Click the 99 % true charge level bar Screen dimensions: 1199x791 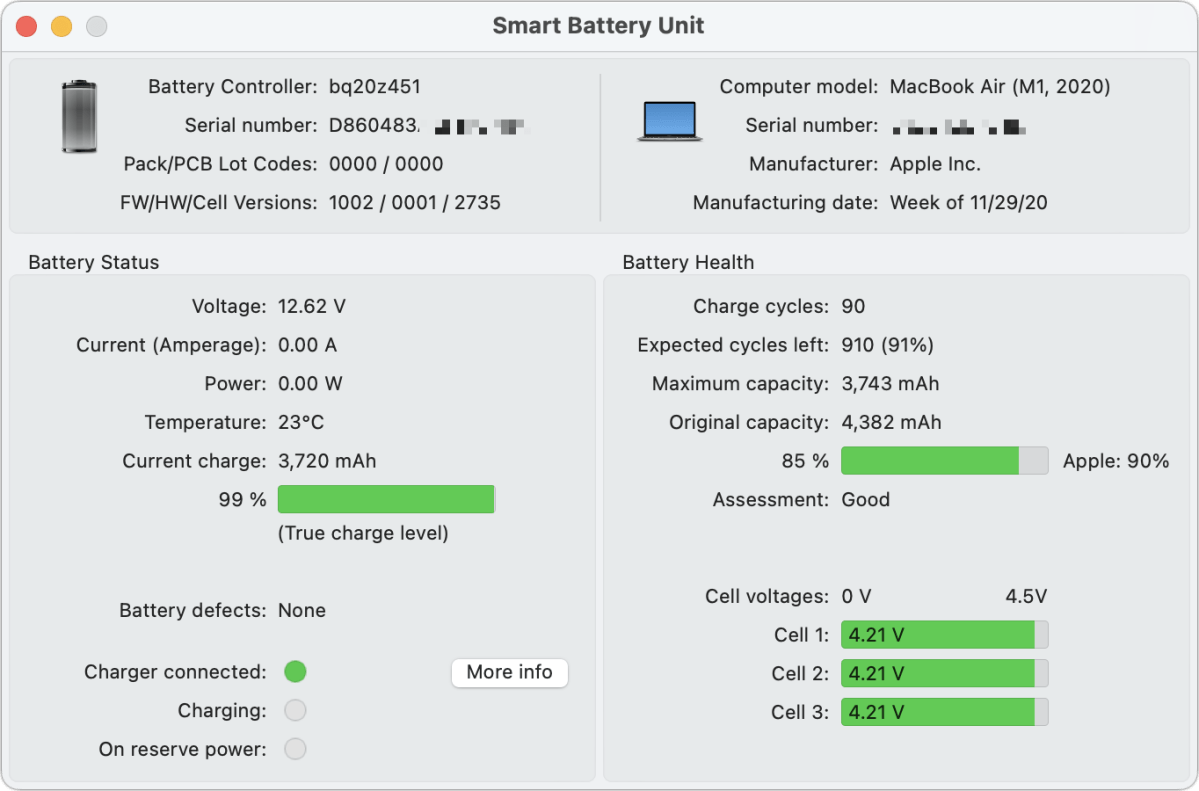click(386, 499)
